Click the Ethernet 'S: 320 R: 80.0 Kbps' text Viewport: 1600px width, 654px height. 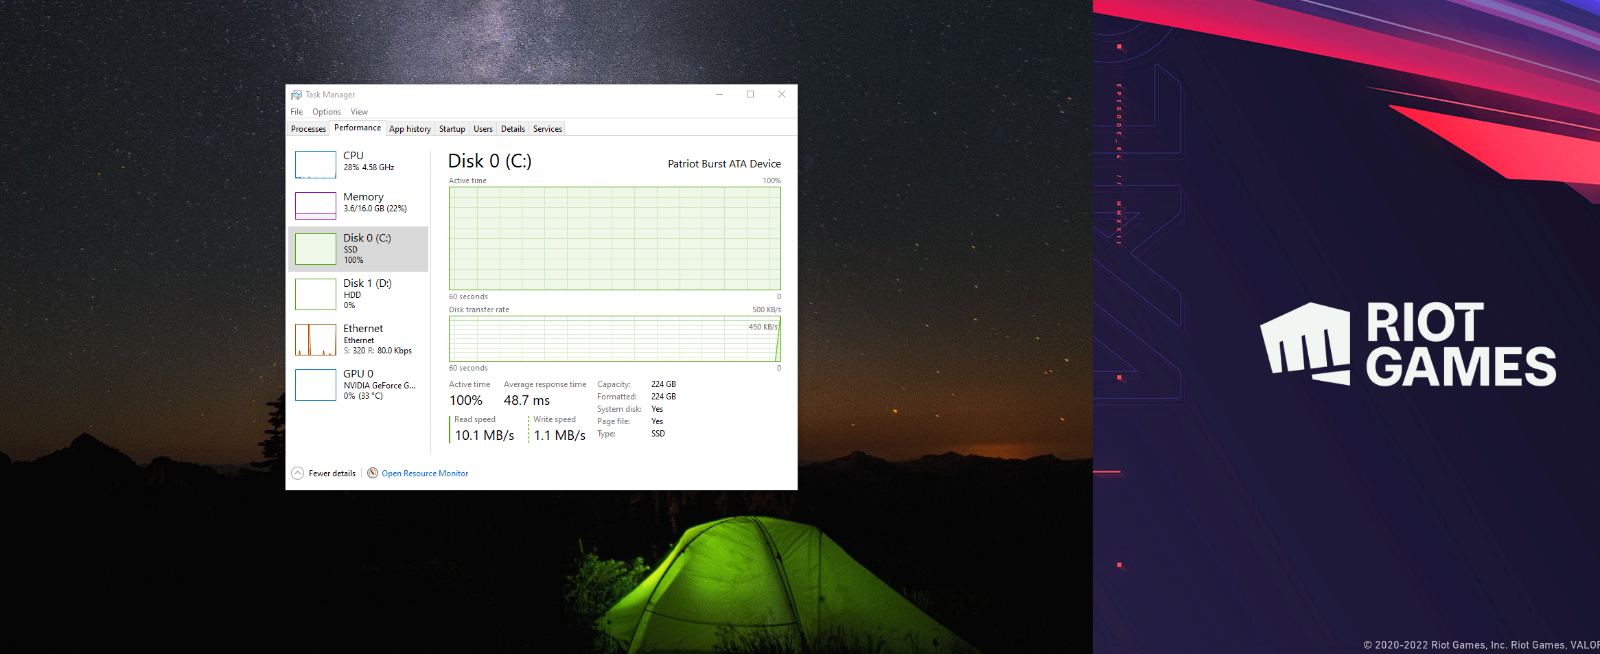[378, 351]
